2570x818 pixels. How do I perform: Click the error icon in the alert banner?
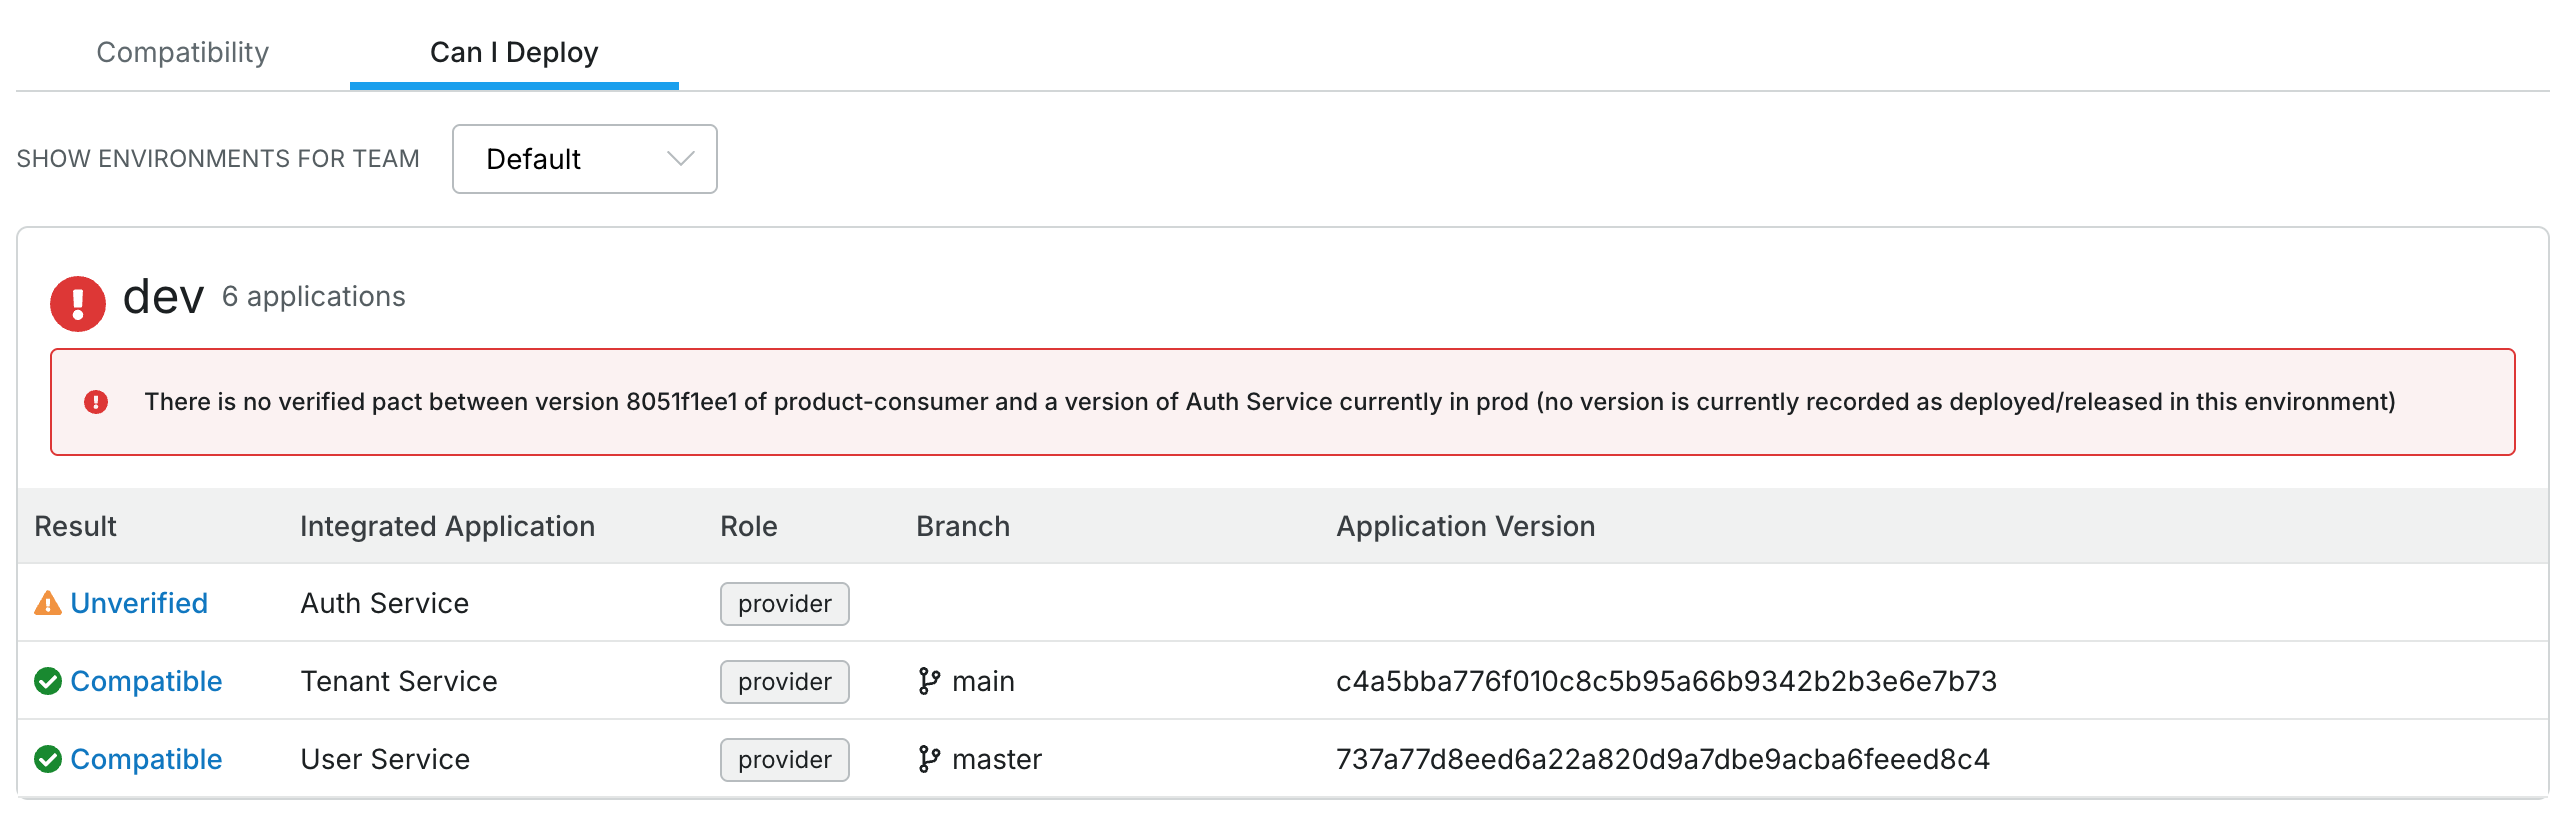(x=96, y=402)
